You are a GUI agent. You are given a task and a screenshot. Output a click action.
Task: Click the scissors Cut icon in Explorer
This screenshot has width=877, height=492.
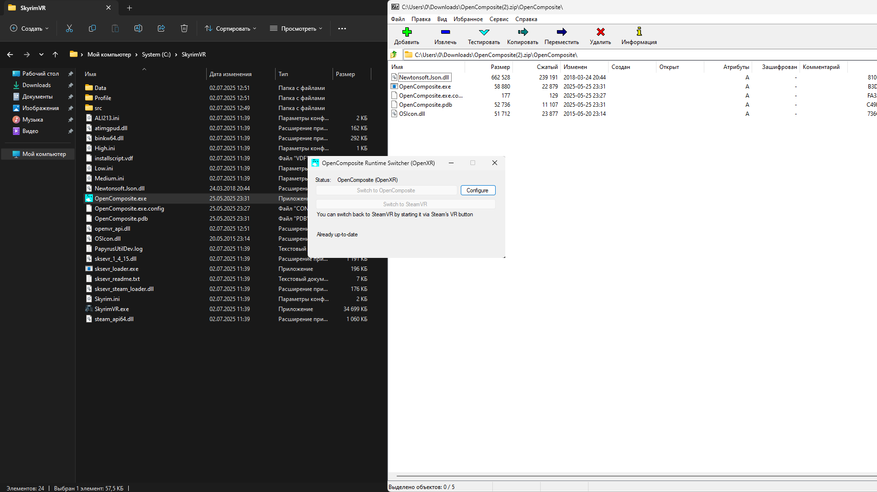(69, 28)
